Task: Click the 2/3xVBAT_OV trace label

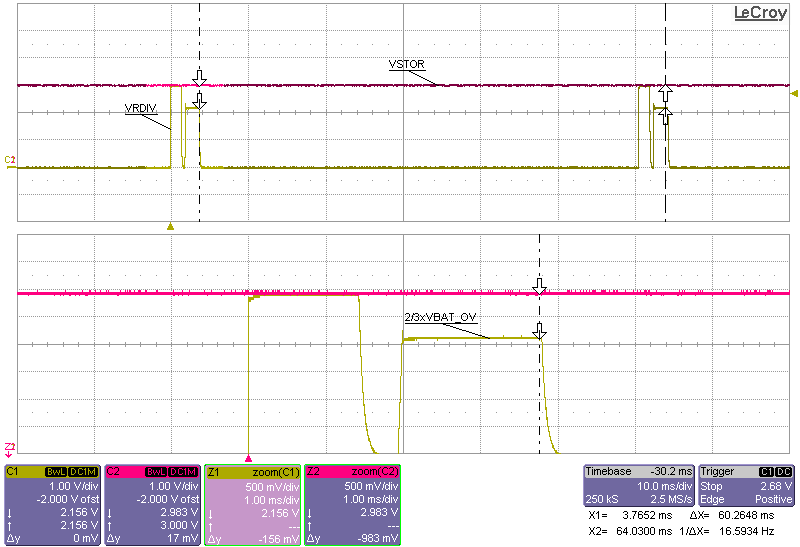Action: tap(440, 317)
